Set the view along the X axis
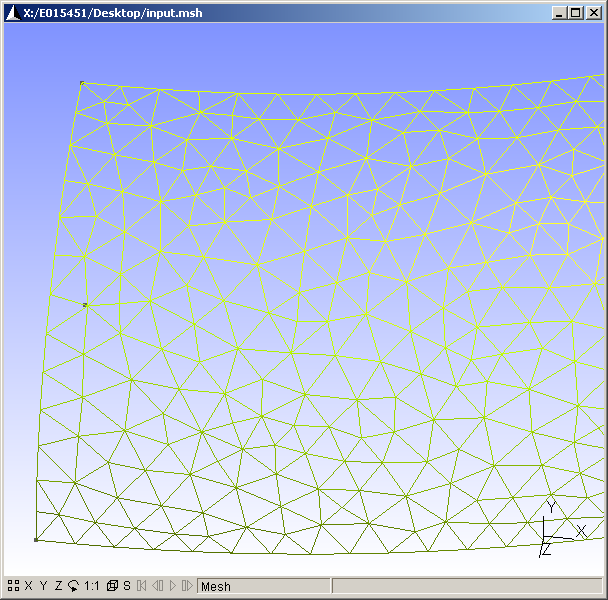The height and width of the screenshot is (600, 608). pyautogui.click(x=29, y=586)
